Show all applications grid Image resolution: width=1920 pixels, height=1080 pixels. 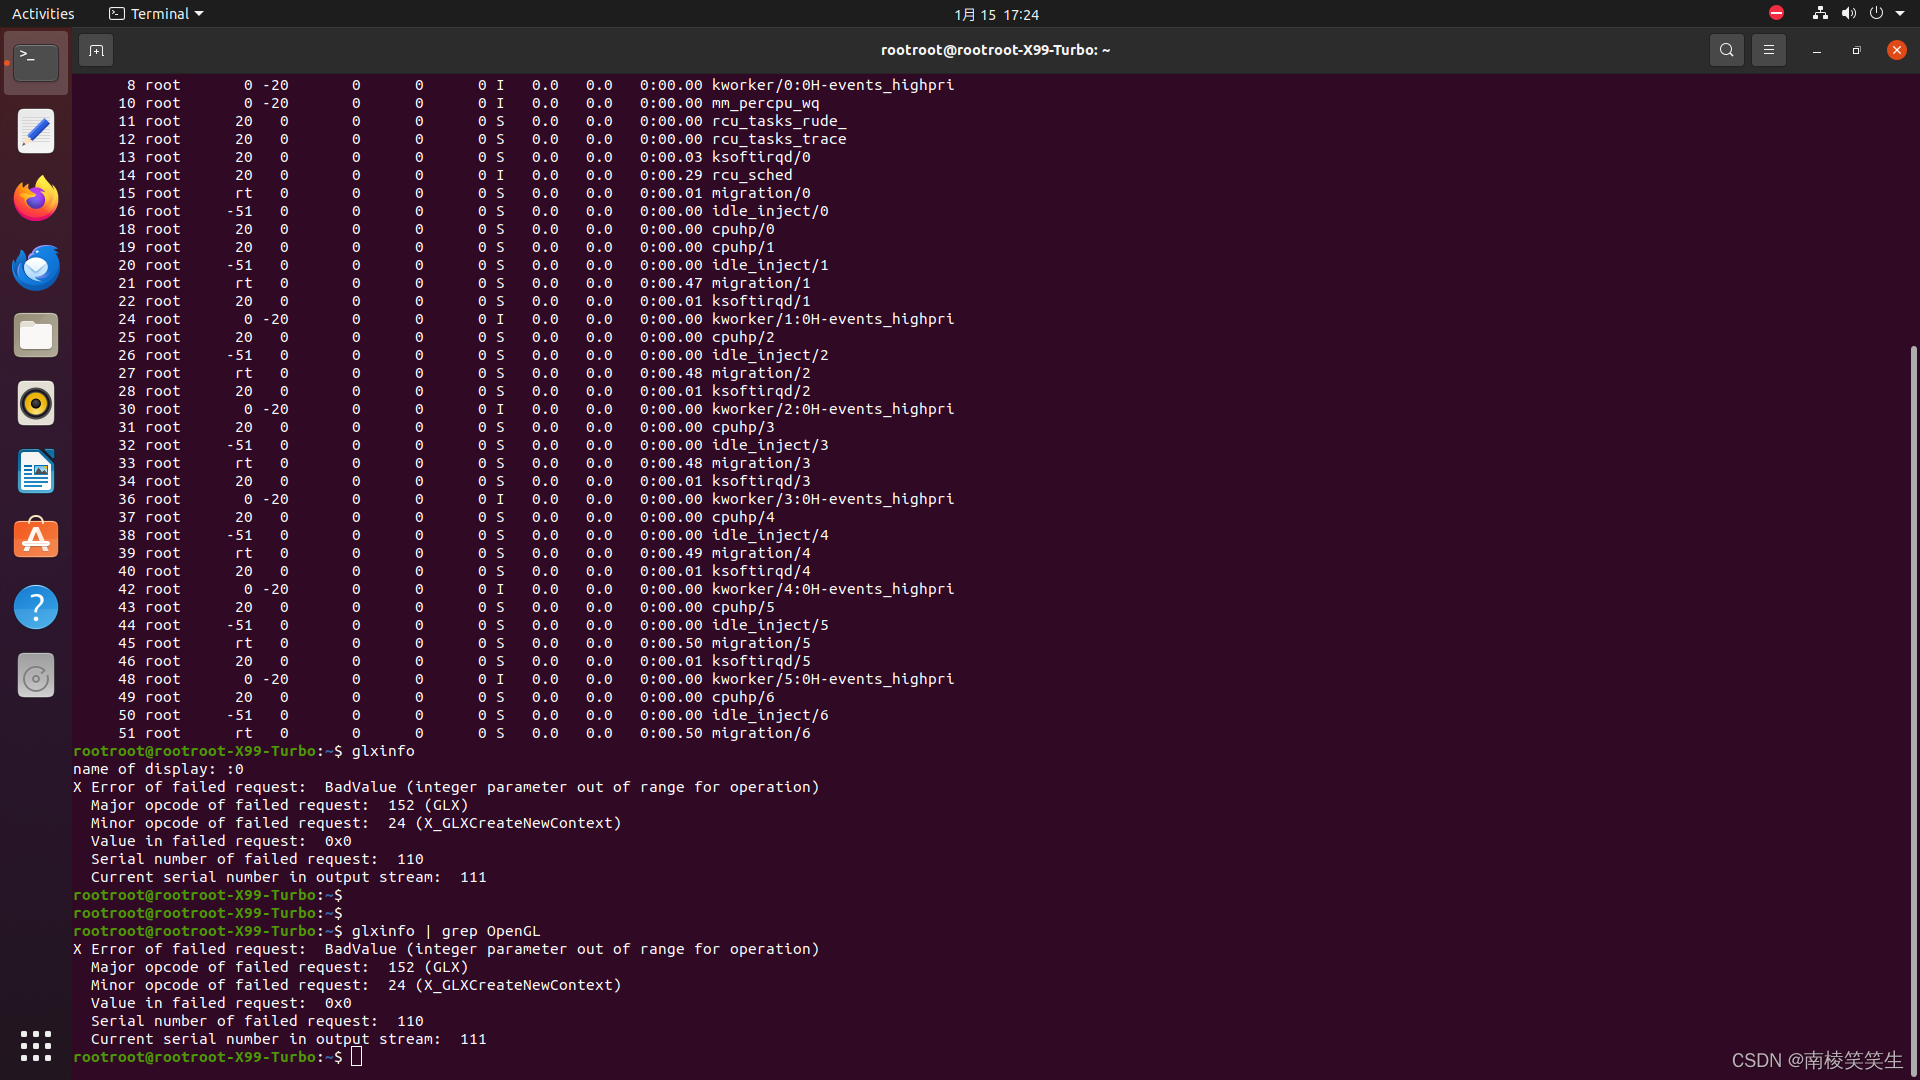click(36, 1046)
